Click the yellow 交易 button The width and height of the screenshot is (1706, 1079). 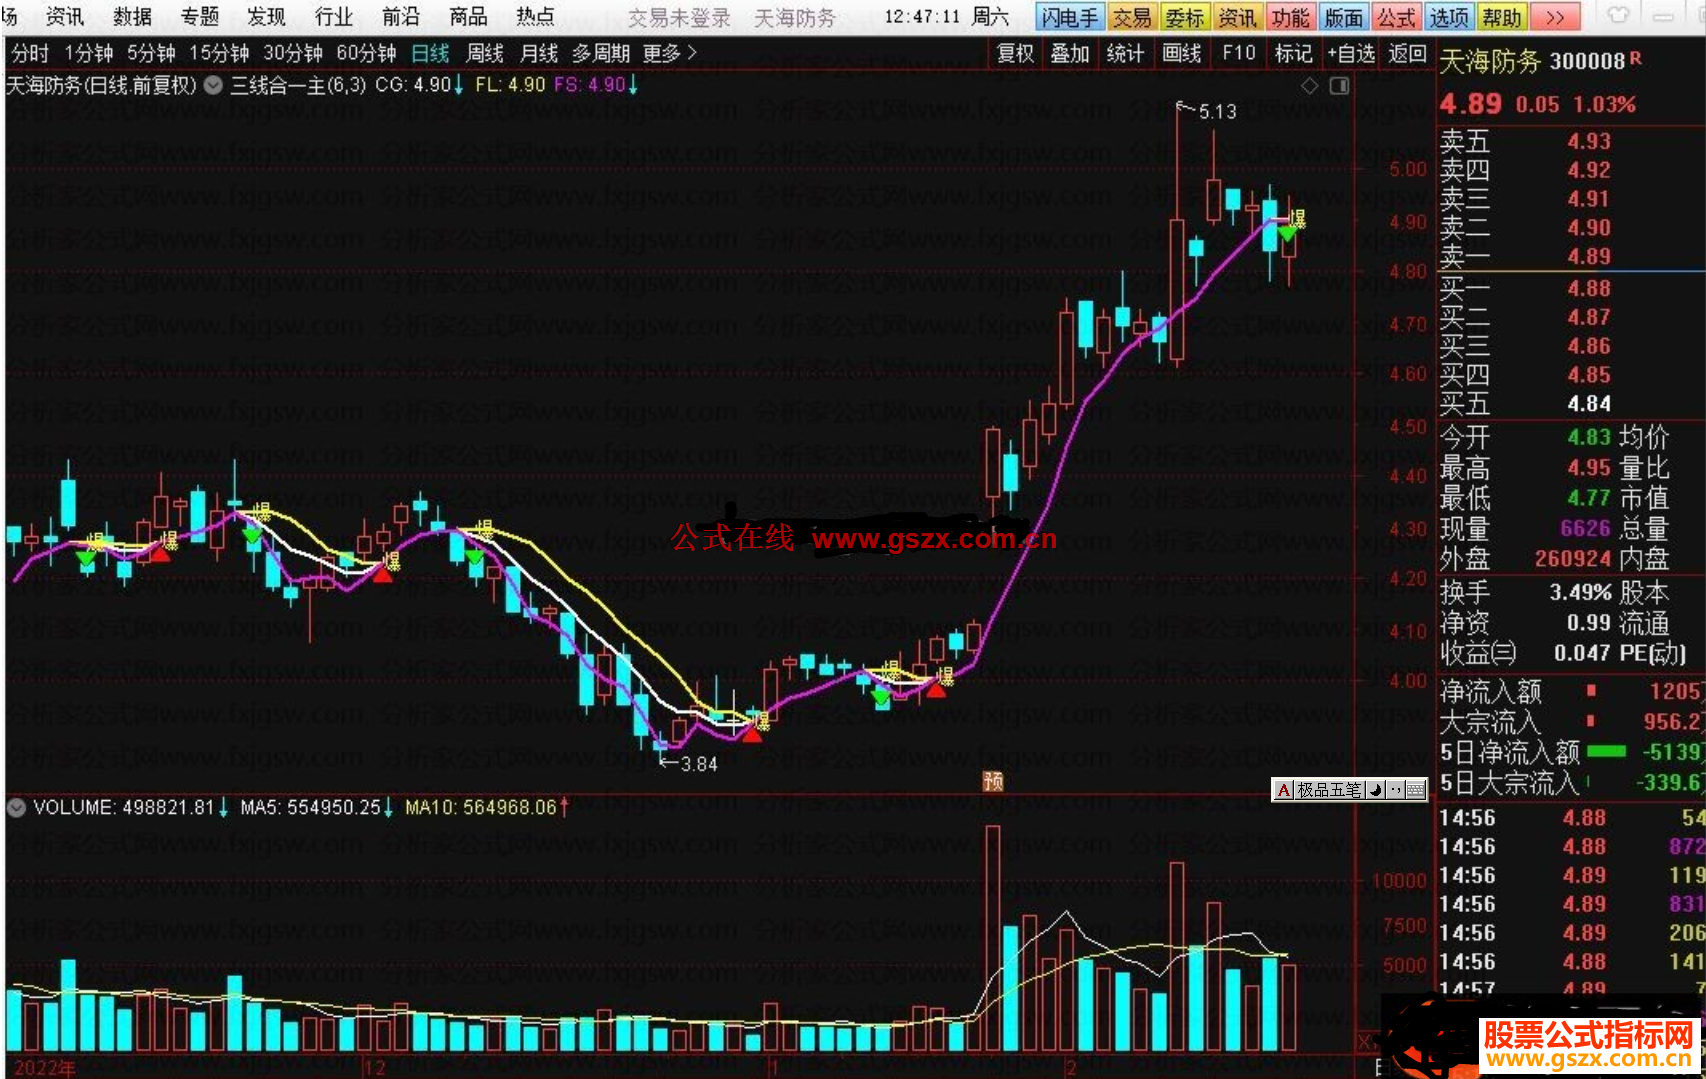(x=1132, y=18)
